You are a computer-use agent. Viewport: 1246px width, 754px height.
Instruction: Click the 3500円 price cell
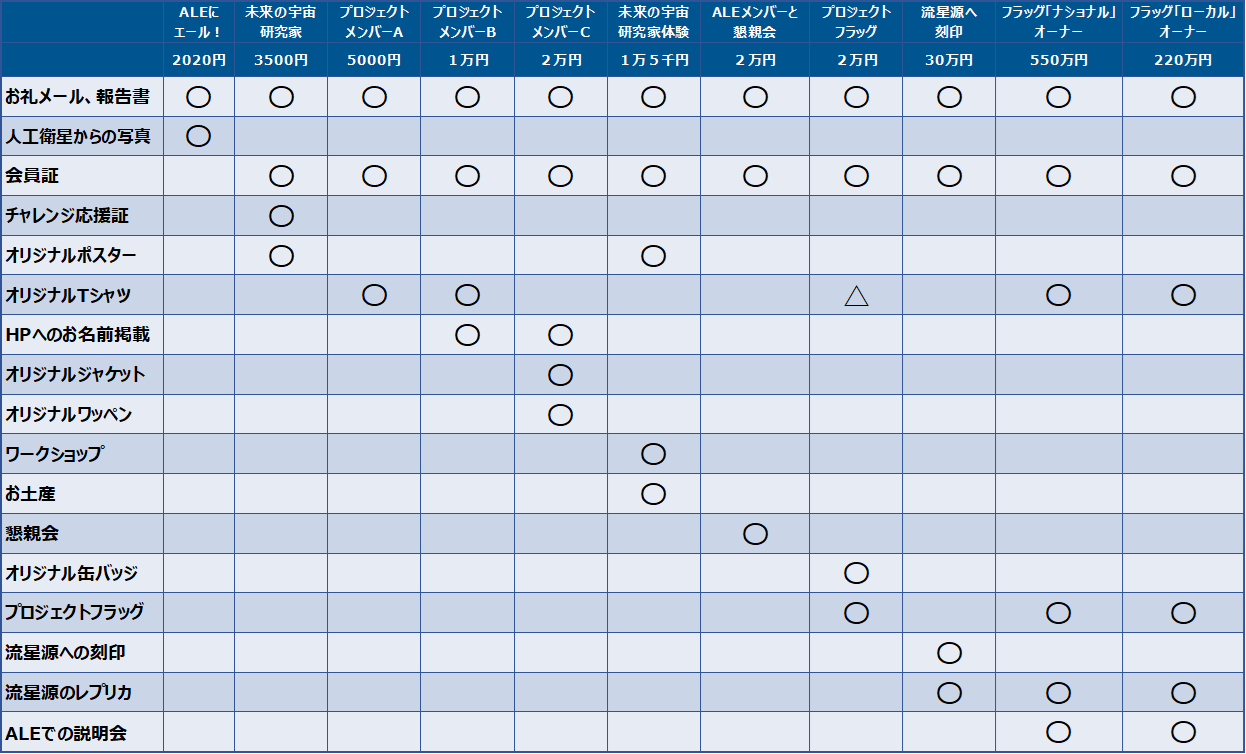coord(281,60)
